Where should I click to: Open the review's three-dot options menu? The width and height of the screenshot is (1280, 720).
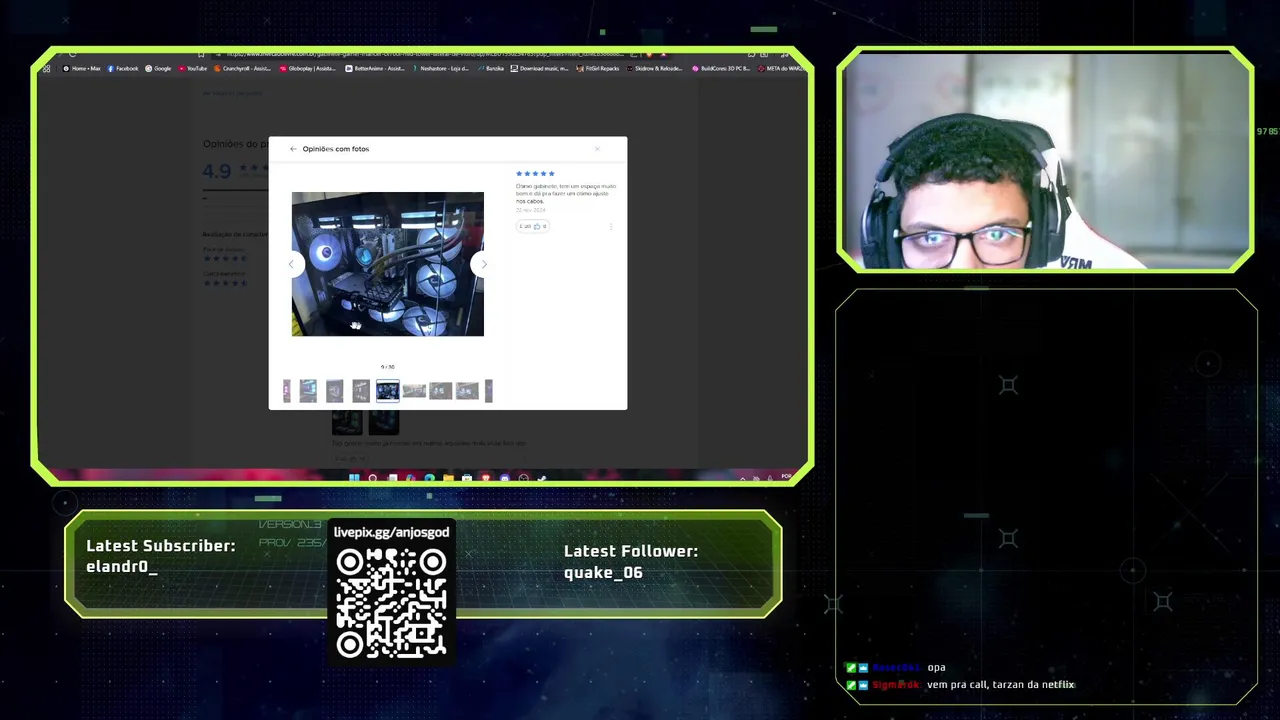tap(611, 226)
